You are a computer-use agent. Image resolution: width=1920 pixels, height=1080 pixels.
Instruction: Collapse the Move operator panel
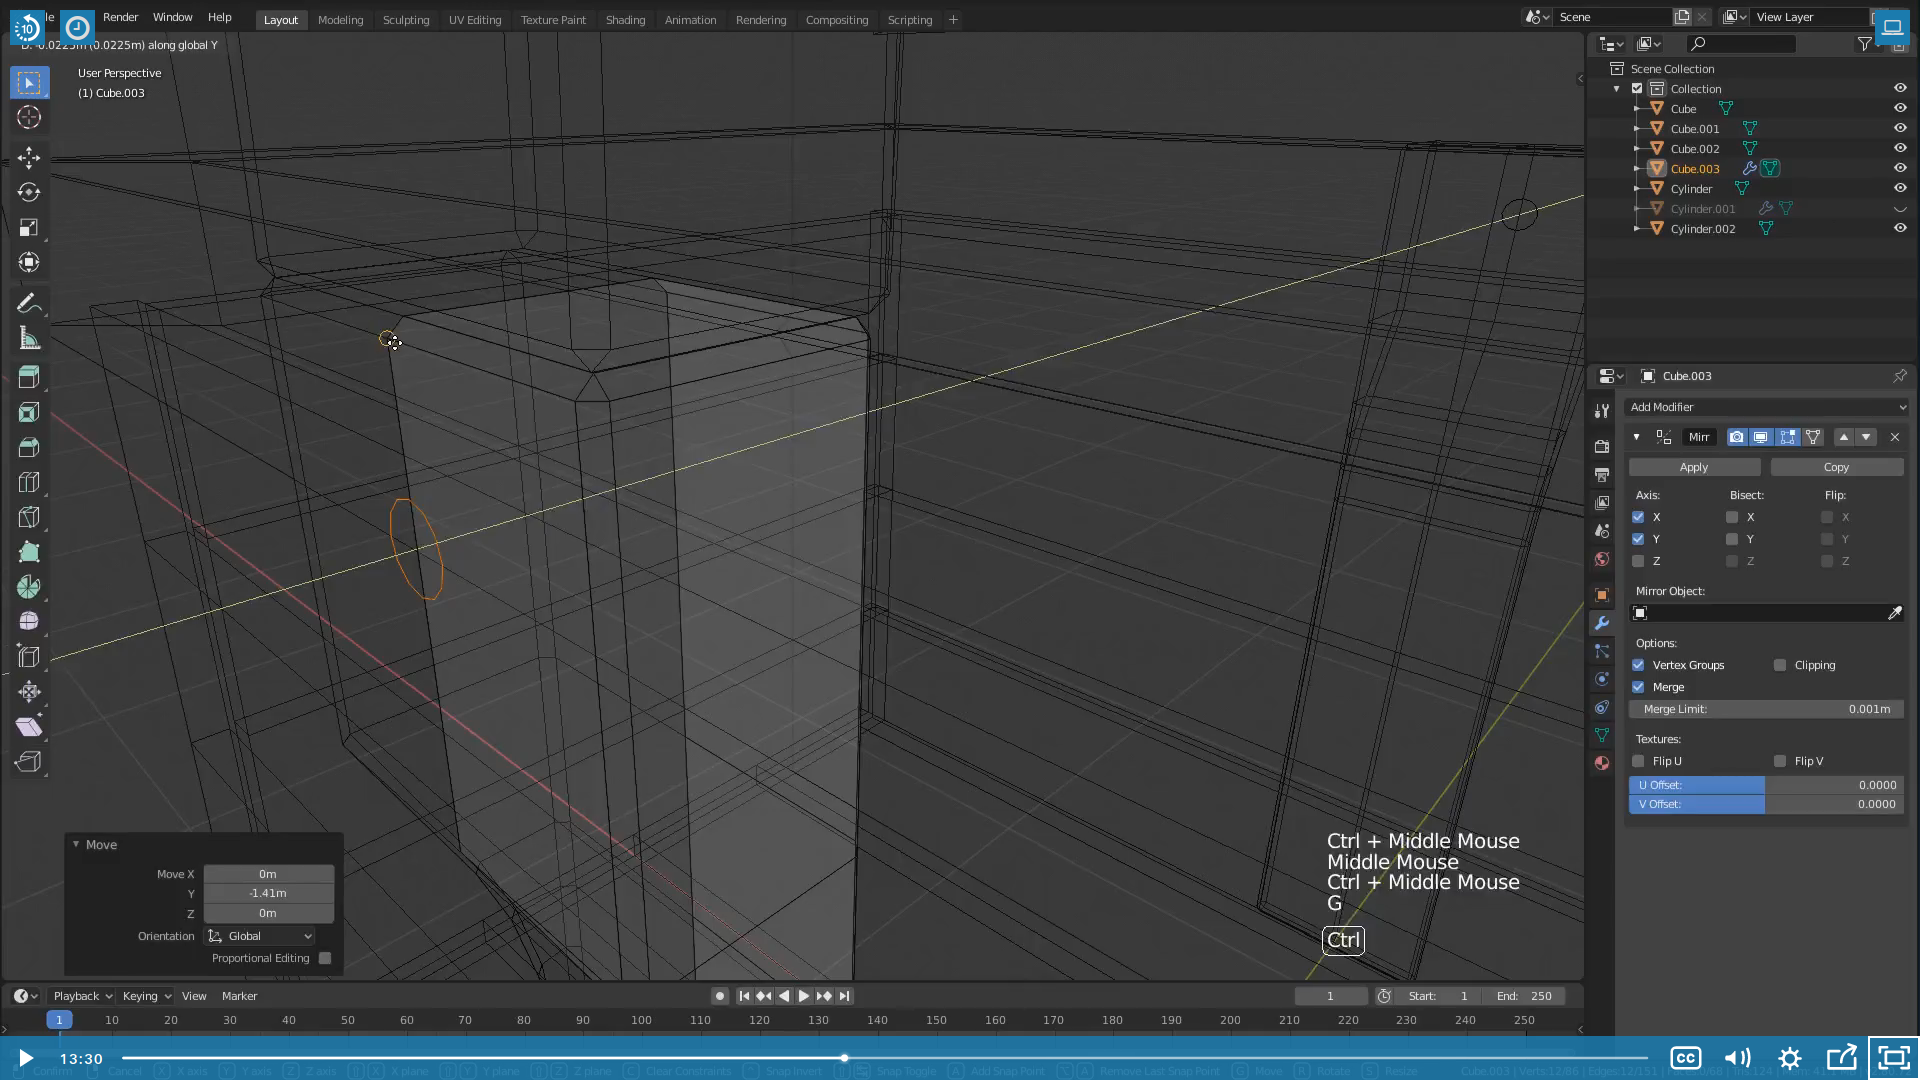coord(76,844)
